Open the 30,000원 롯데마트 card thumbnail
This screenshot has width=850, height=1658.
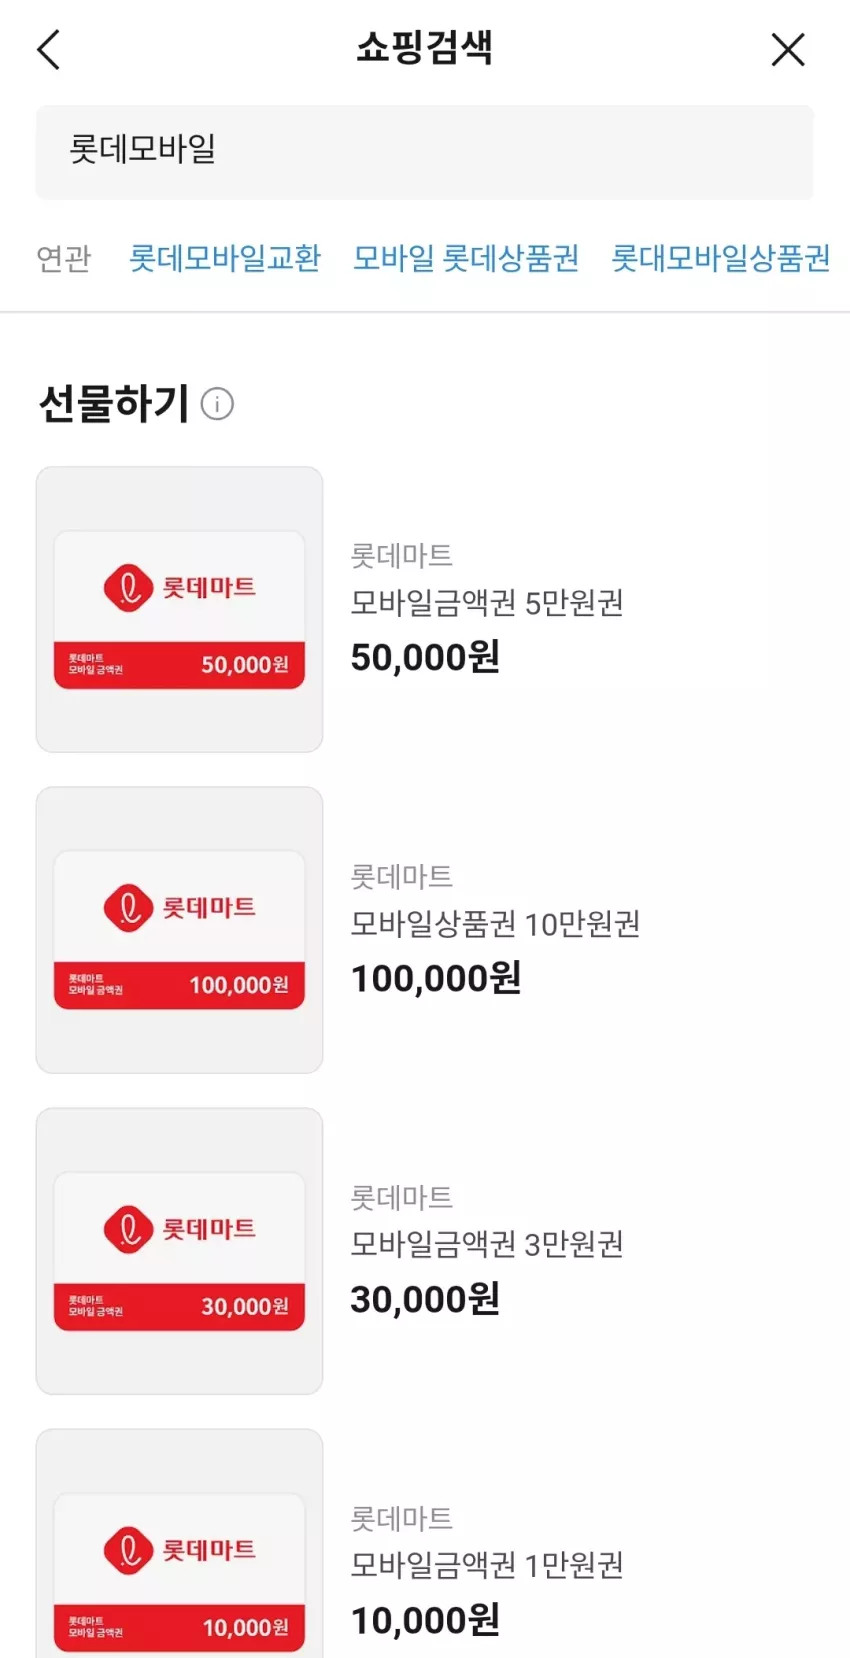(179, 1251)
